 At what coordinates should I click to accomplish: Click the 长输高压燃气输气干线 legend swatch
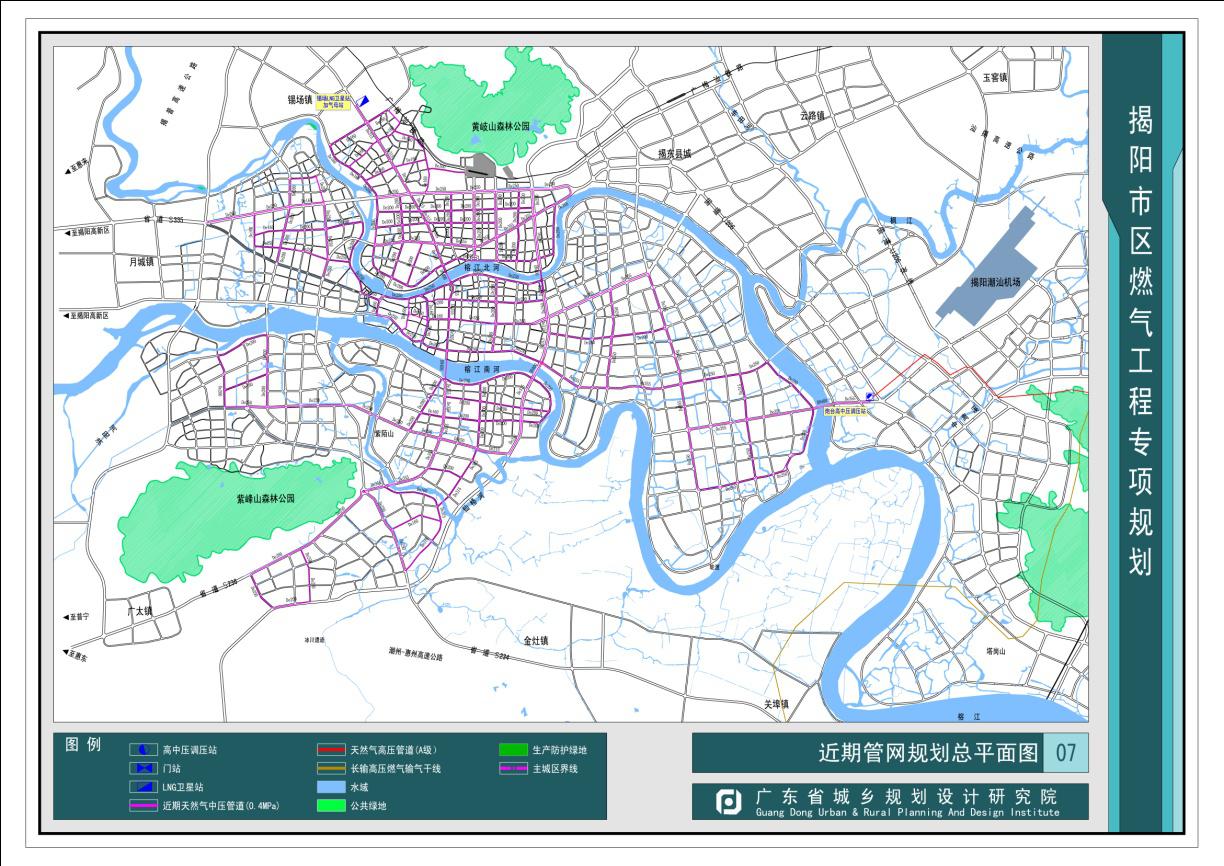330,768
